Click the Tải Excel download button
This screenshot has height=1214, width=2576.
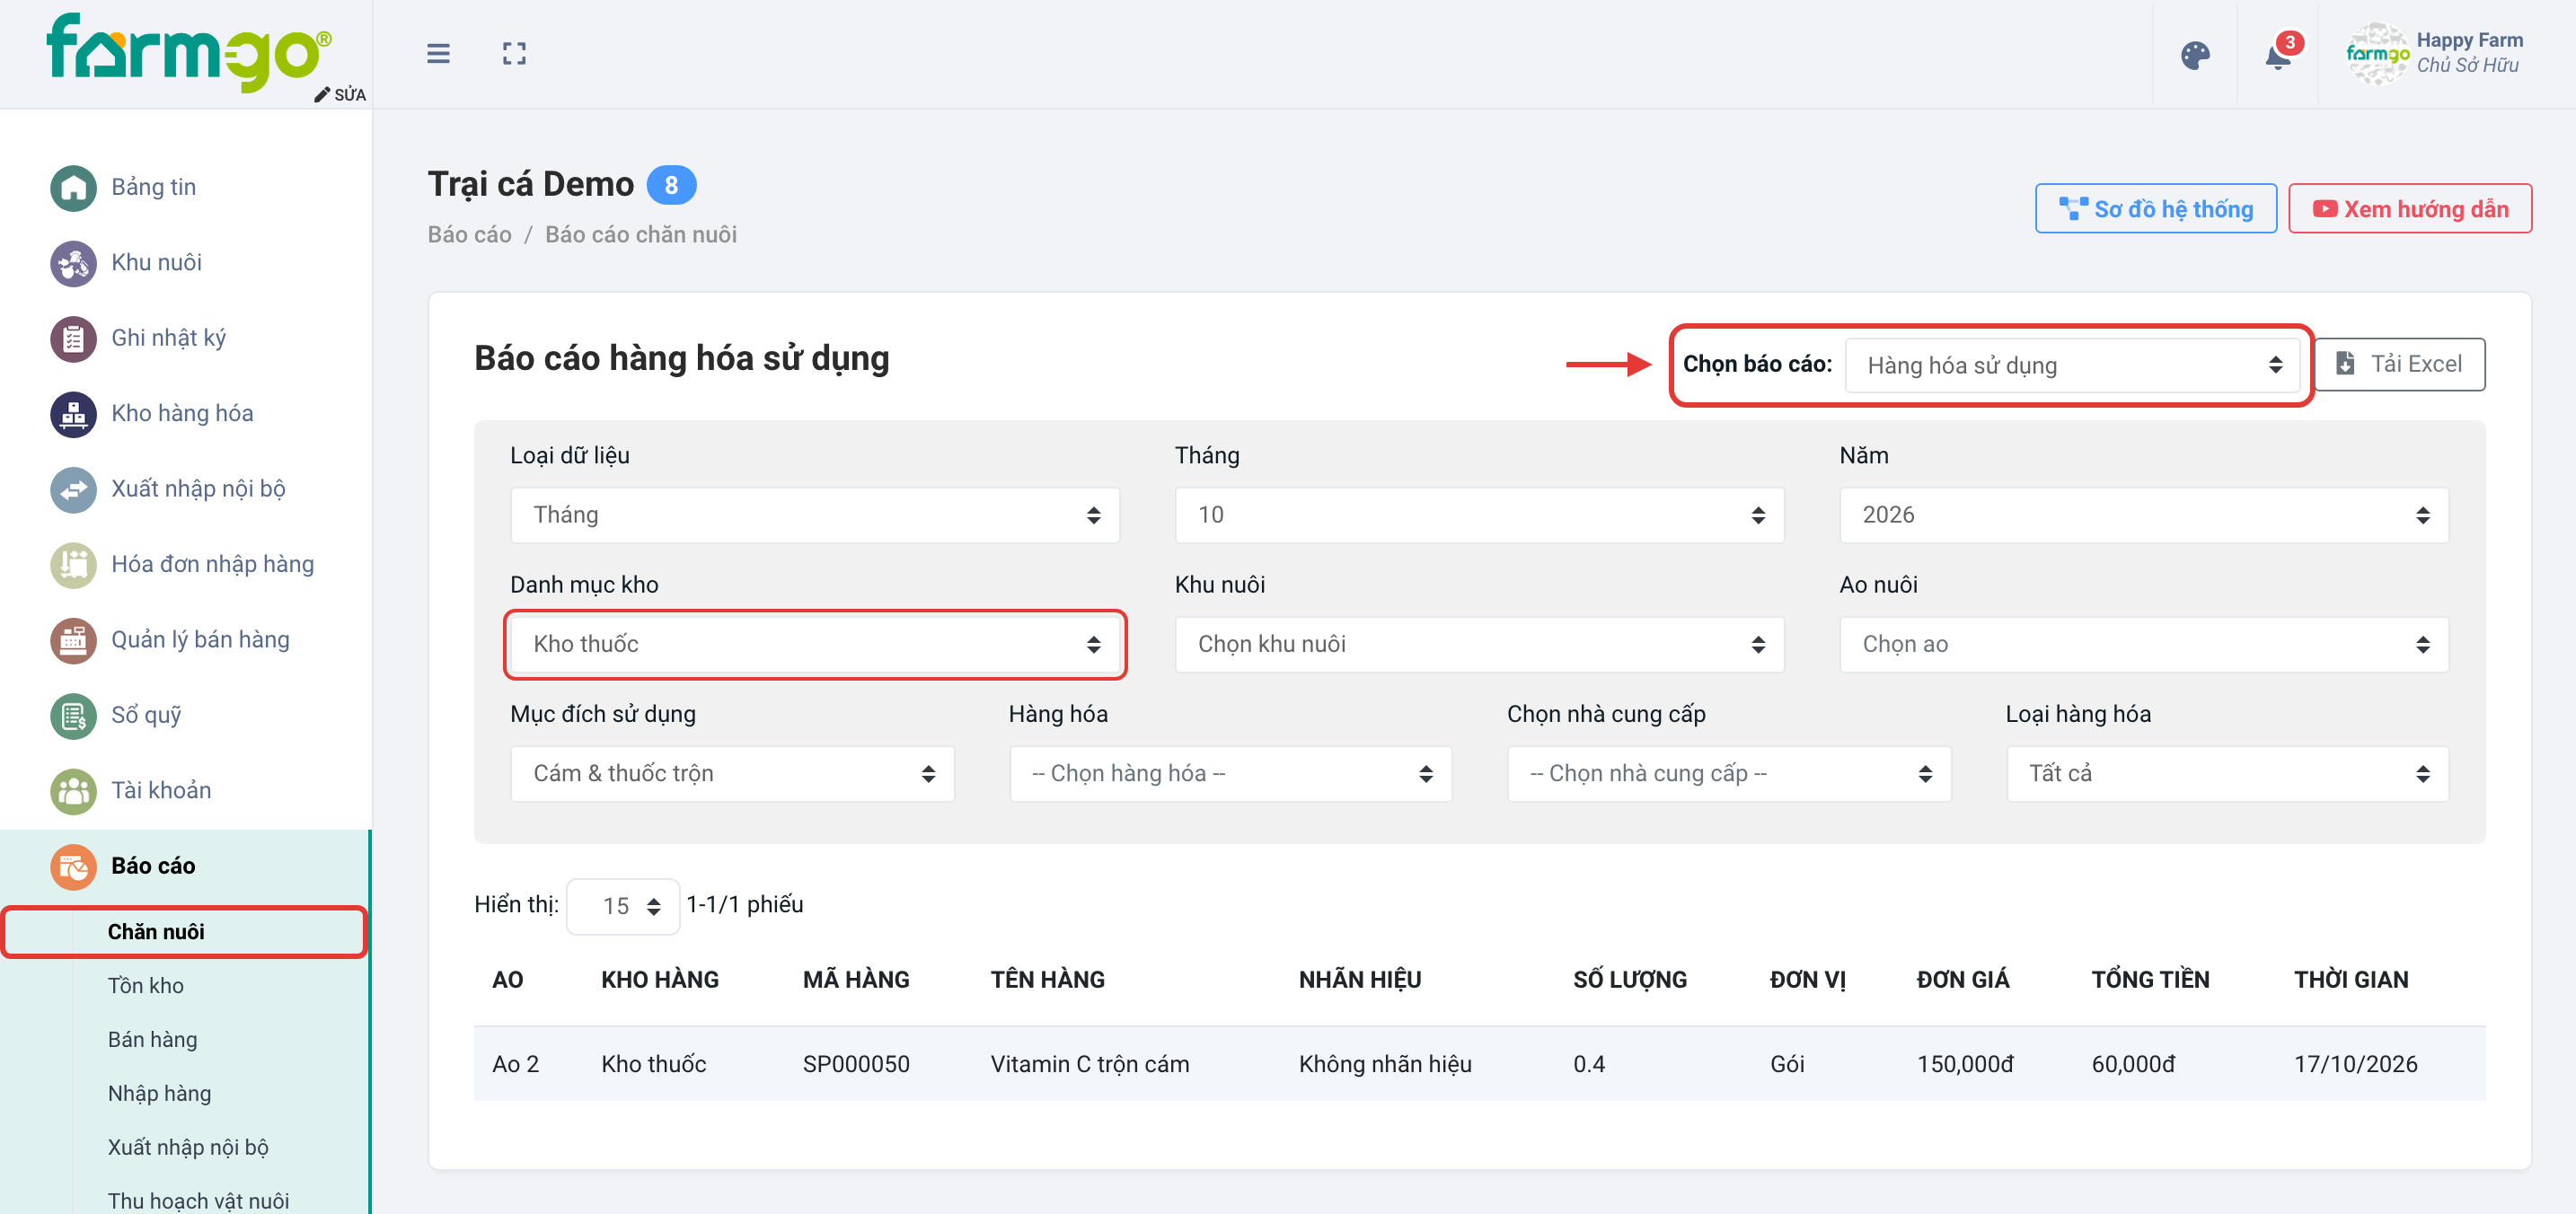2399,364
